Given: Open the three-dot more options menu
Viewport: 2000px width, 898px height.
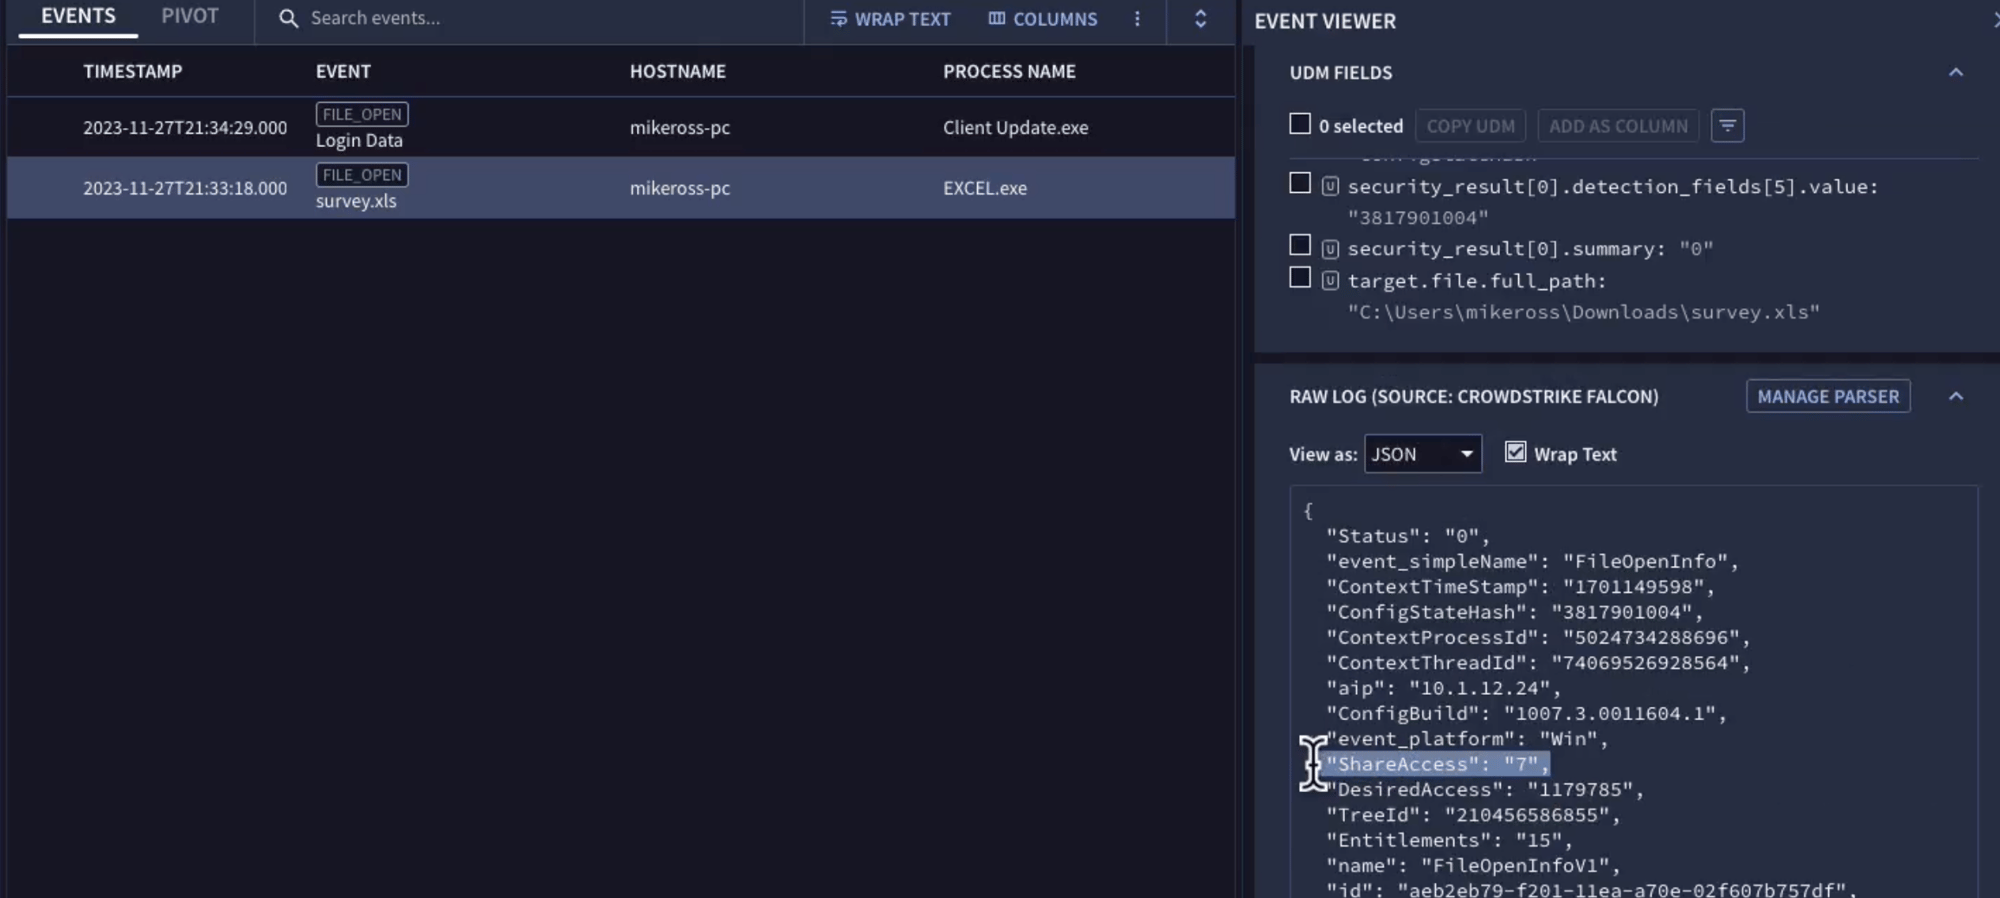Looking at the screenshot, I should pos(1137,19).
